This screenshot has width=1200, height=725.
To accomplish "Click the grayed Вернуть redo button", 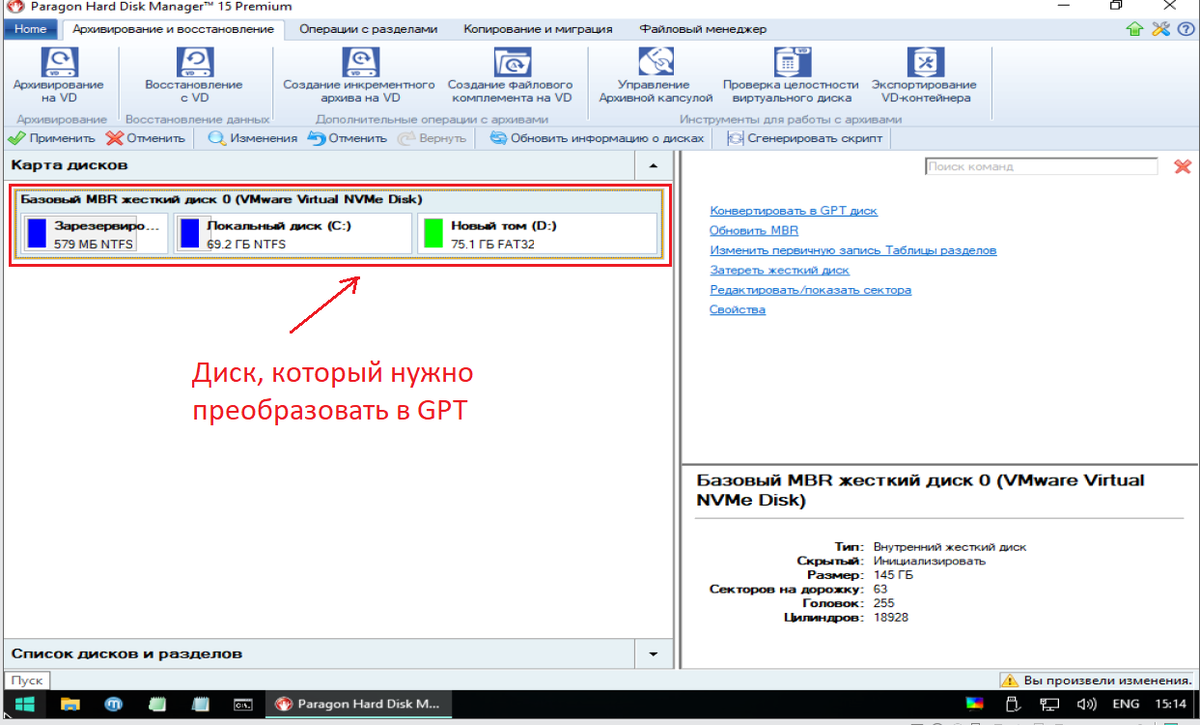I will [x=432, y=138].
